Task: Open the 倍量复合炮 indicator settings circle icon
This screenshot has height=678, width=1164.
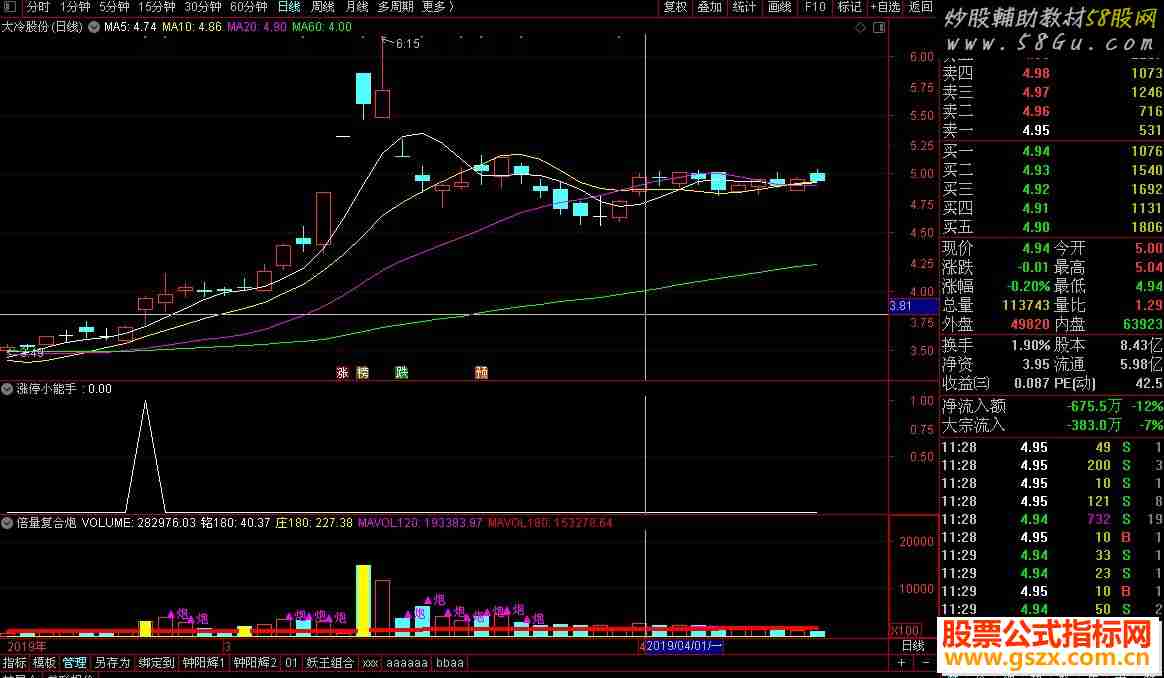Action: click(x=7, y=523)
